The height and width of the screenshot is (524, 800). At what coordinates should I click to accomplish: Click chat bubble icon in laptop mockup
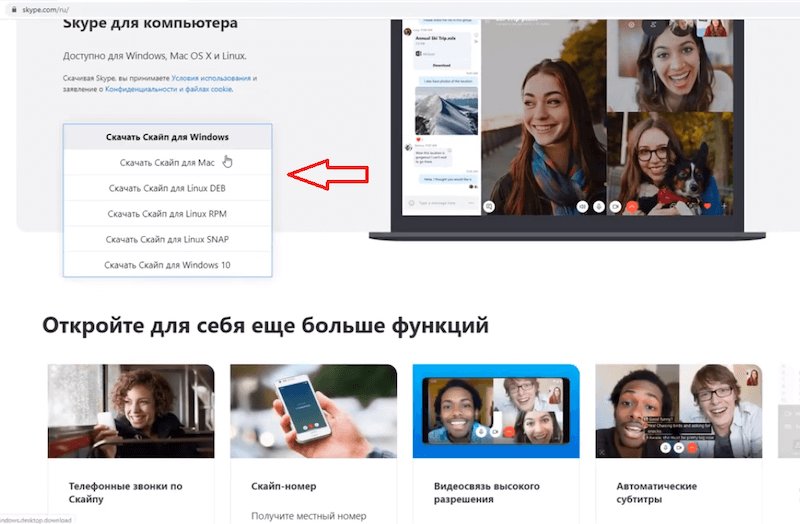coord(489,207)
